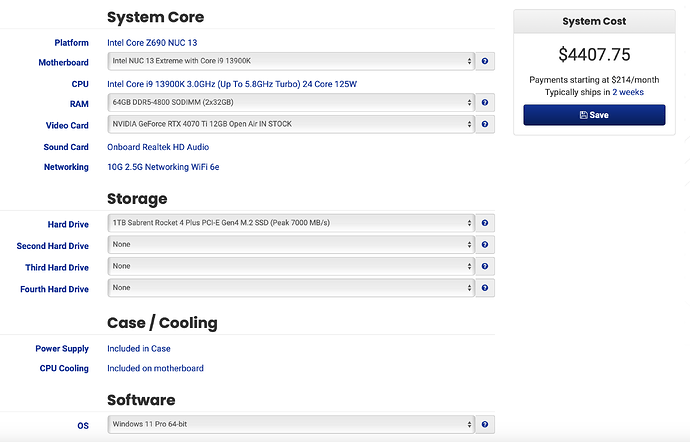Click the Included in Case text
Image resolution: width=690 pixels, height=442 pixels.
point(139,349)
